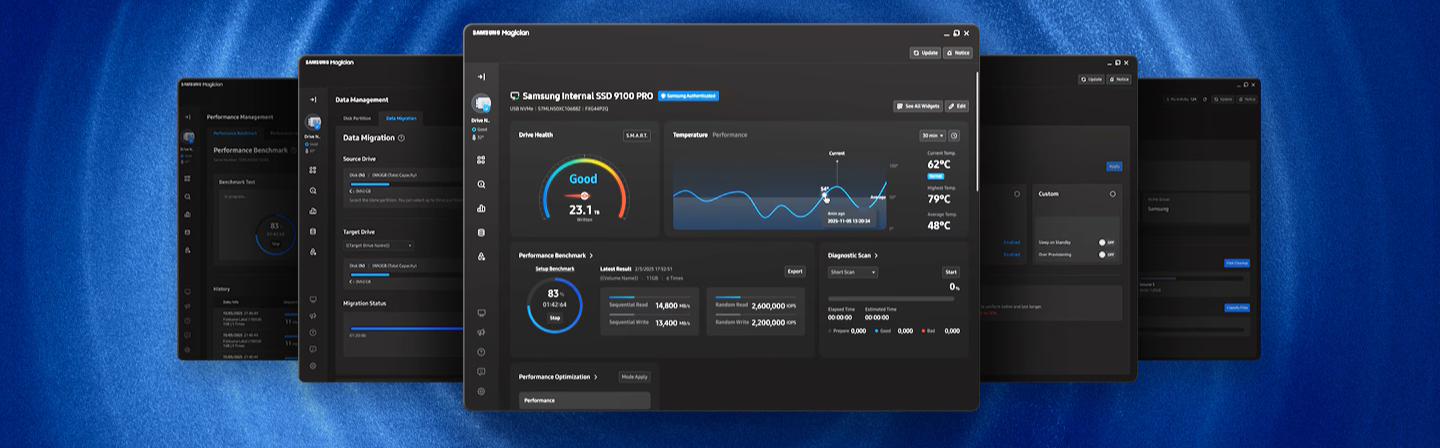Open the help question-mark icon in front sidebar
This screenshot has width=1440, height=448.
(x=481, y=352)
